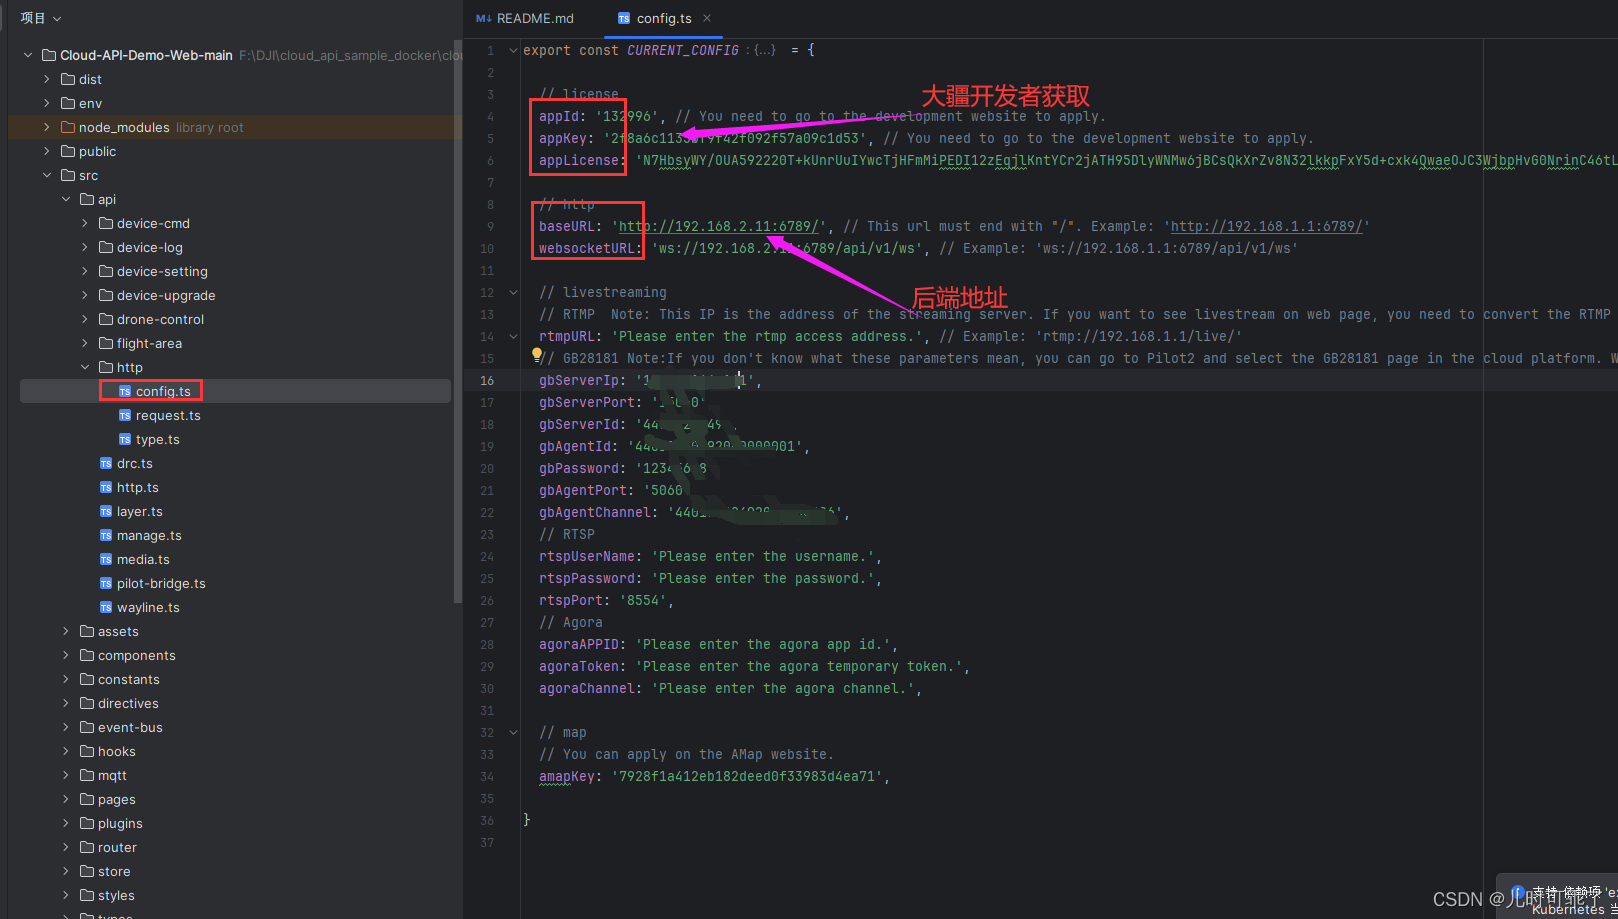The width and height of the screenshot is (1618, 919).
Task: Click the media.ts file icon
Action: pos(106,559)
